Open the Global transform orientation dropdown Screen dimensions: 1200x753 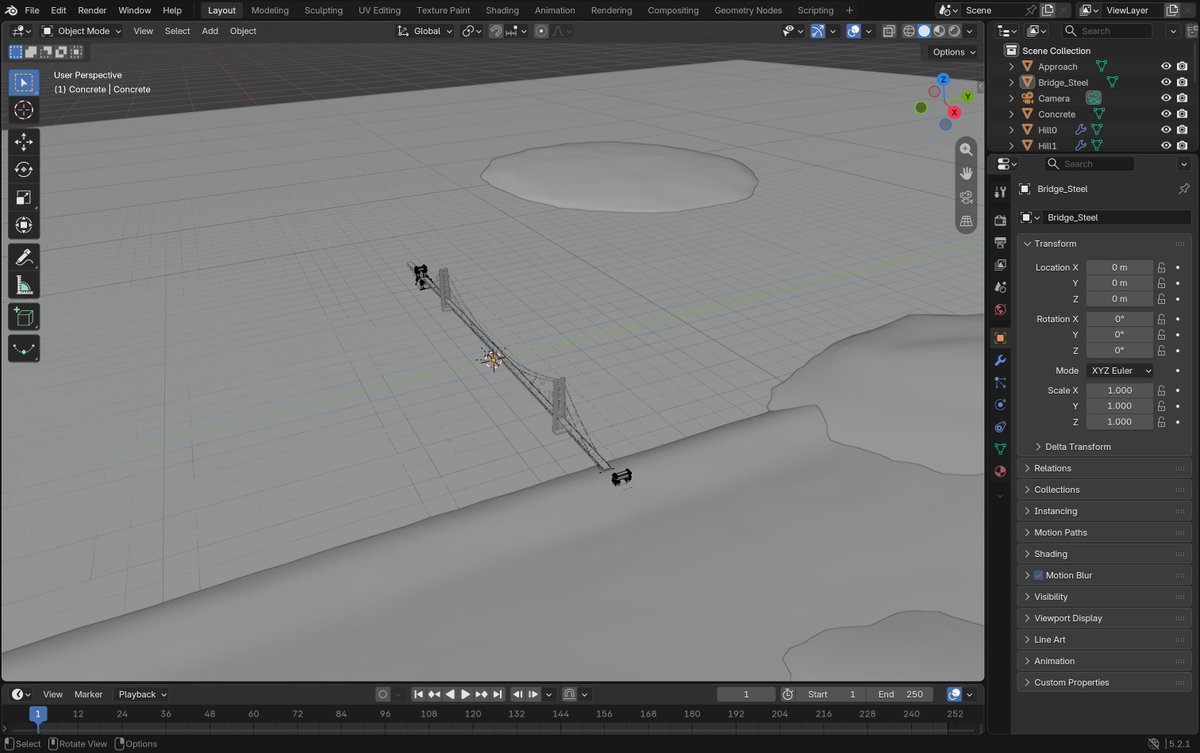426,31
